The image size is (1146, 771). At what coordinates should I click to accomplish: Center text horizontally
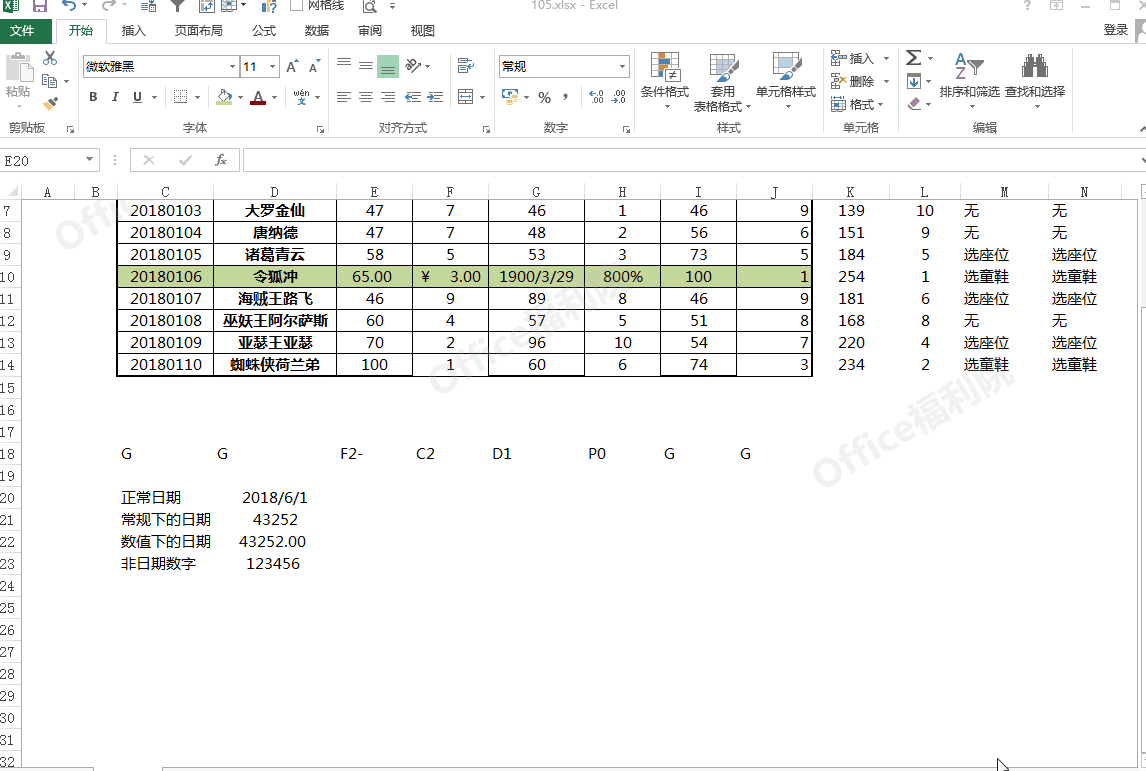pos(365,96)
